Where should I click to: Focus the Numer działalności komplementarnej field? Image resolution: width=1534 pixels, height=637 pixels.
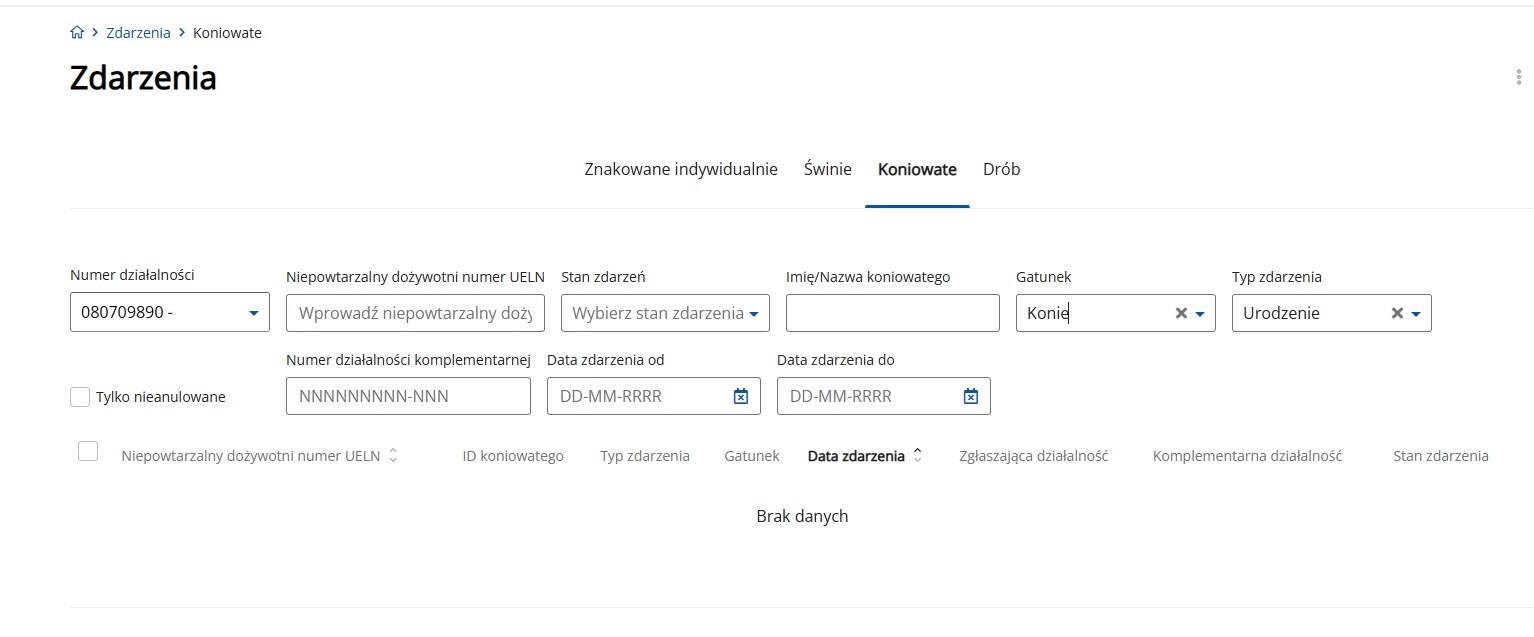tap(408, 396)
